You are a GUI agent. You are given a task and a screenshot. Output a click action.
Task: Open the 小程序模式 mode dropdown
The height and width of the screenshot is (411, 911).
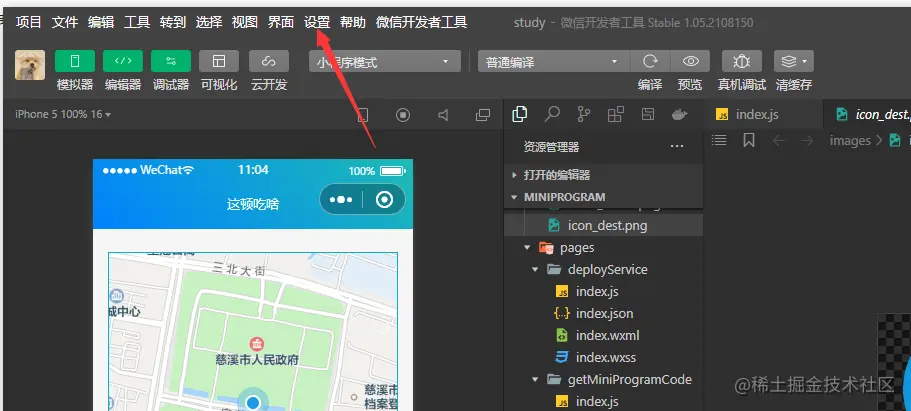click(x=385, y=62)
